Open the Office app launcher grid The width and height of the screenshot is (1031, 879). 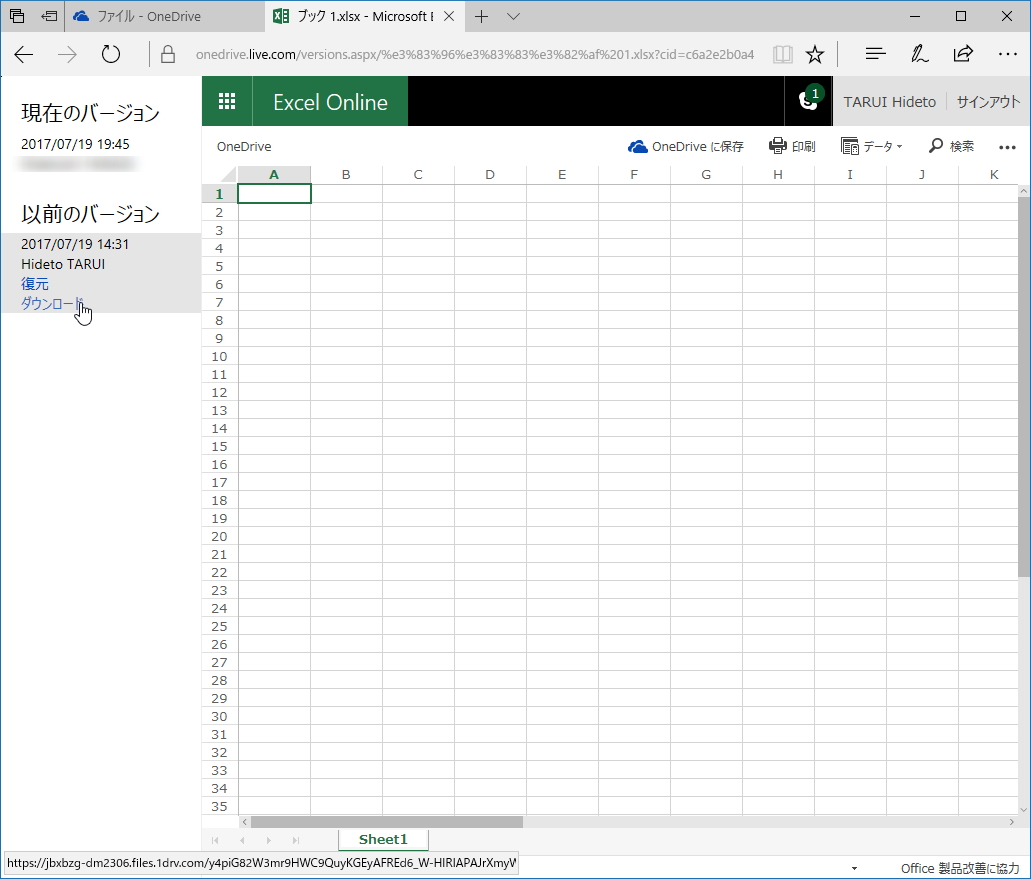(227, 100)
